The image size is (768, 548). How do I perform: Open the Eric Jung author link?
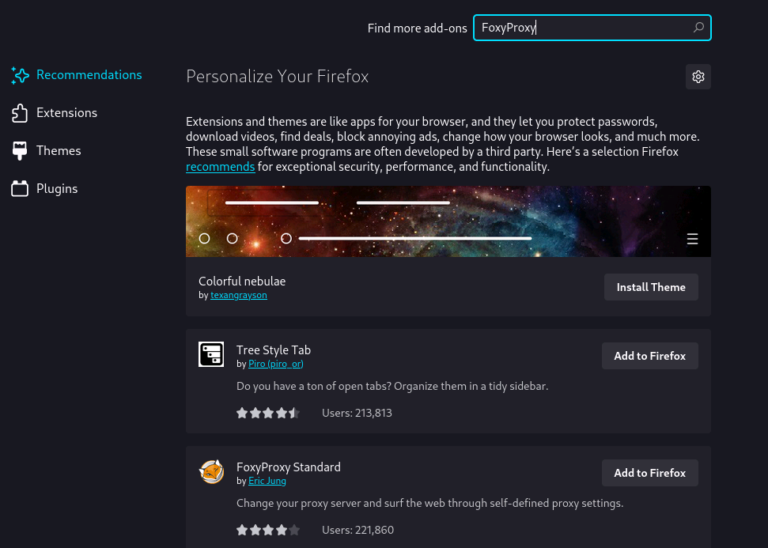(x=267, y=481)
